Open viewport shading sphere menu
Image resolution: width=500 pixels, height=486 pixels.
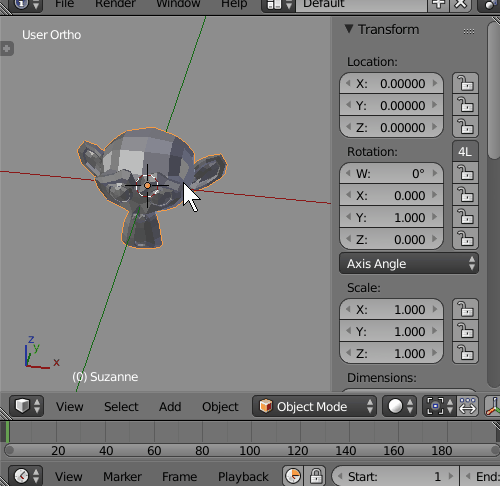pyautogui.click(x=399, y=406)
